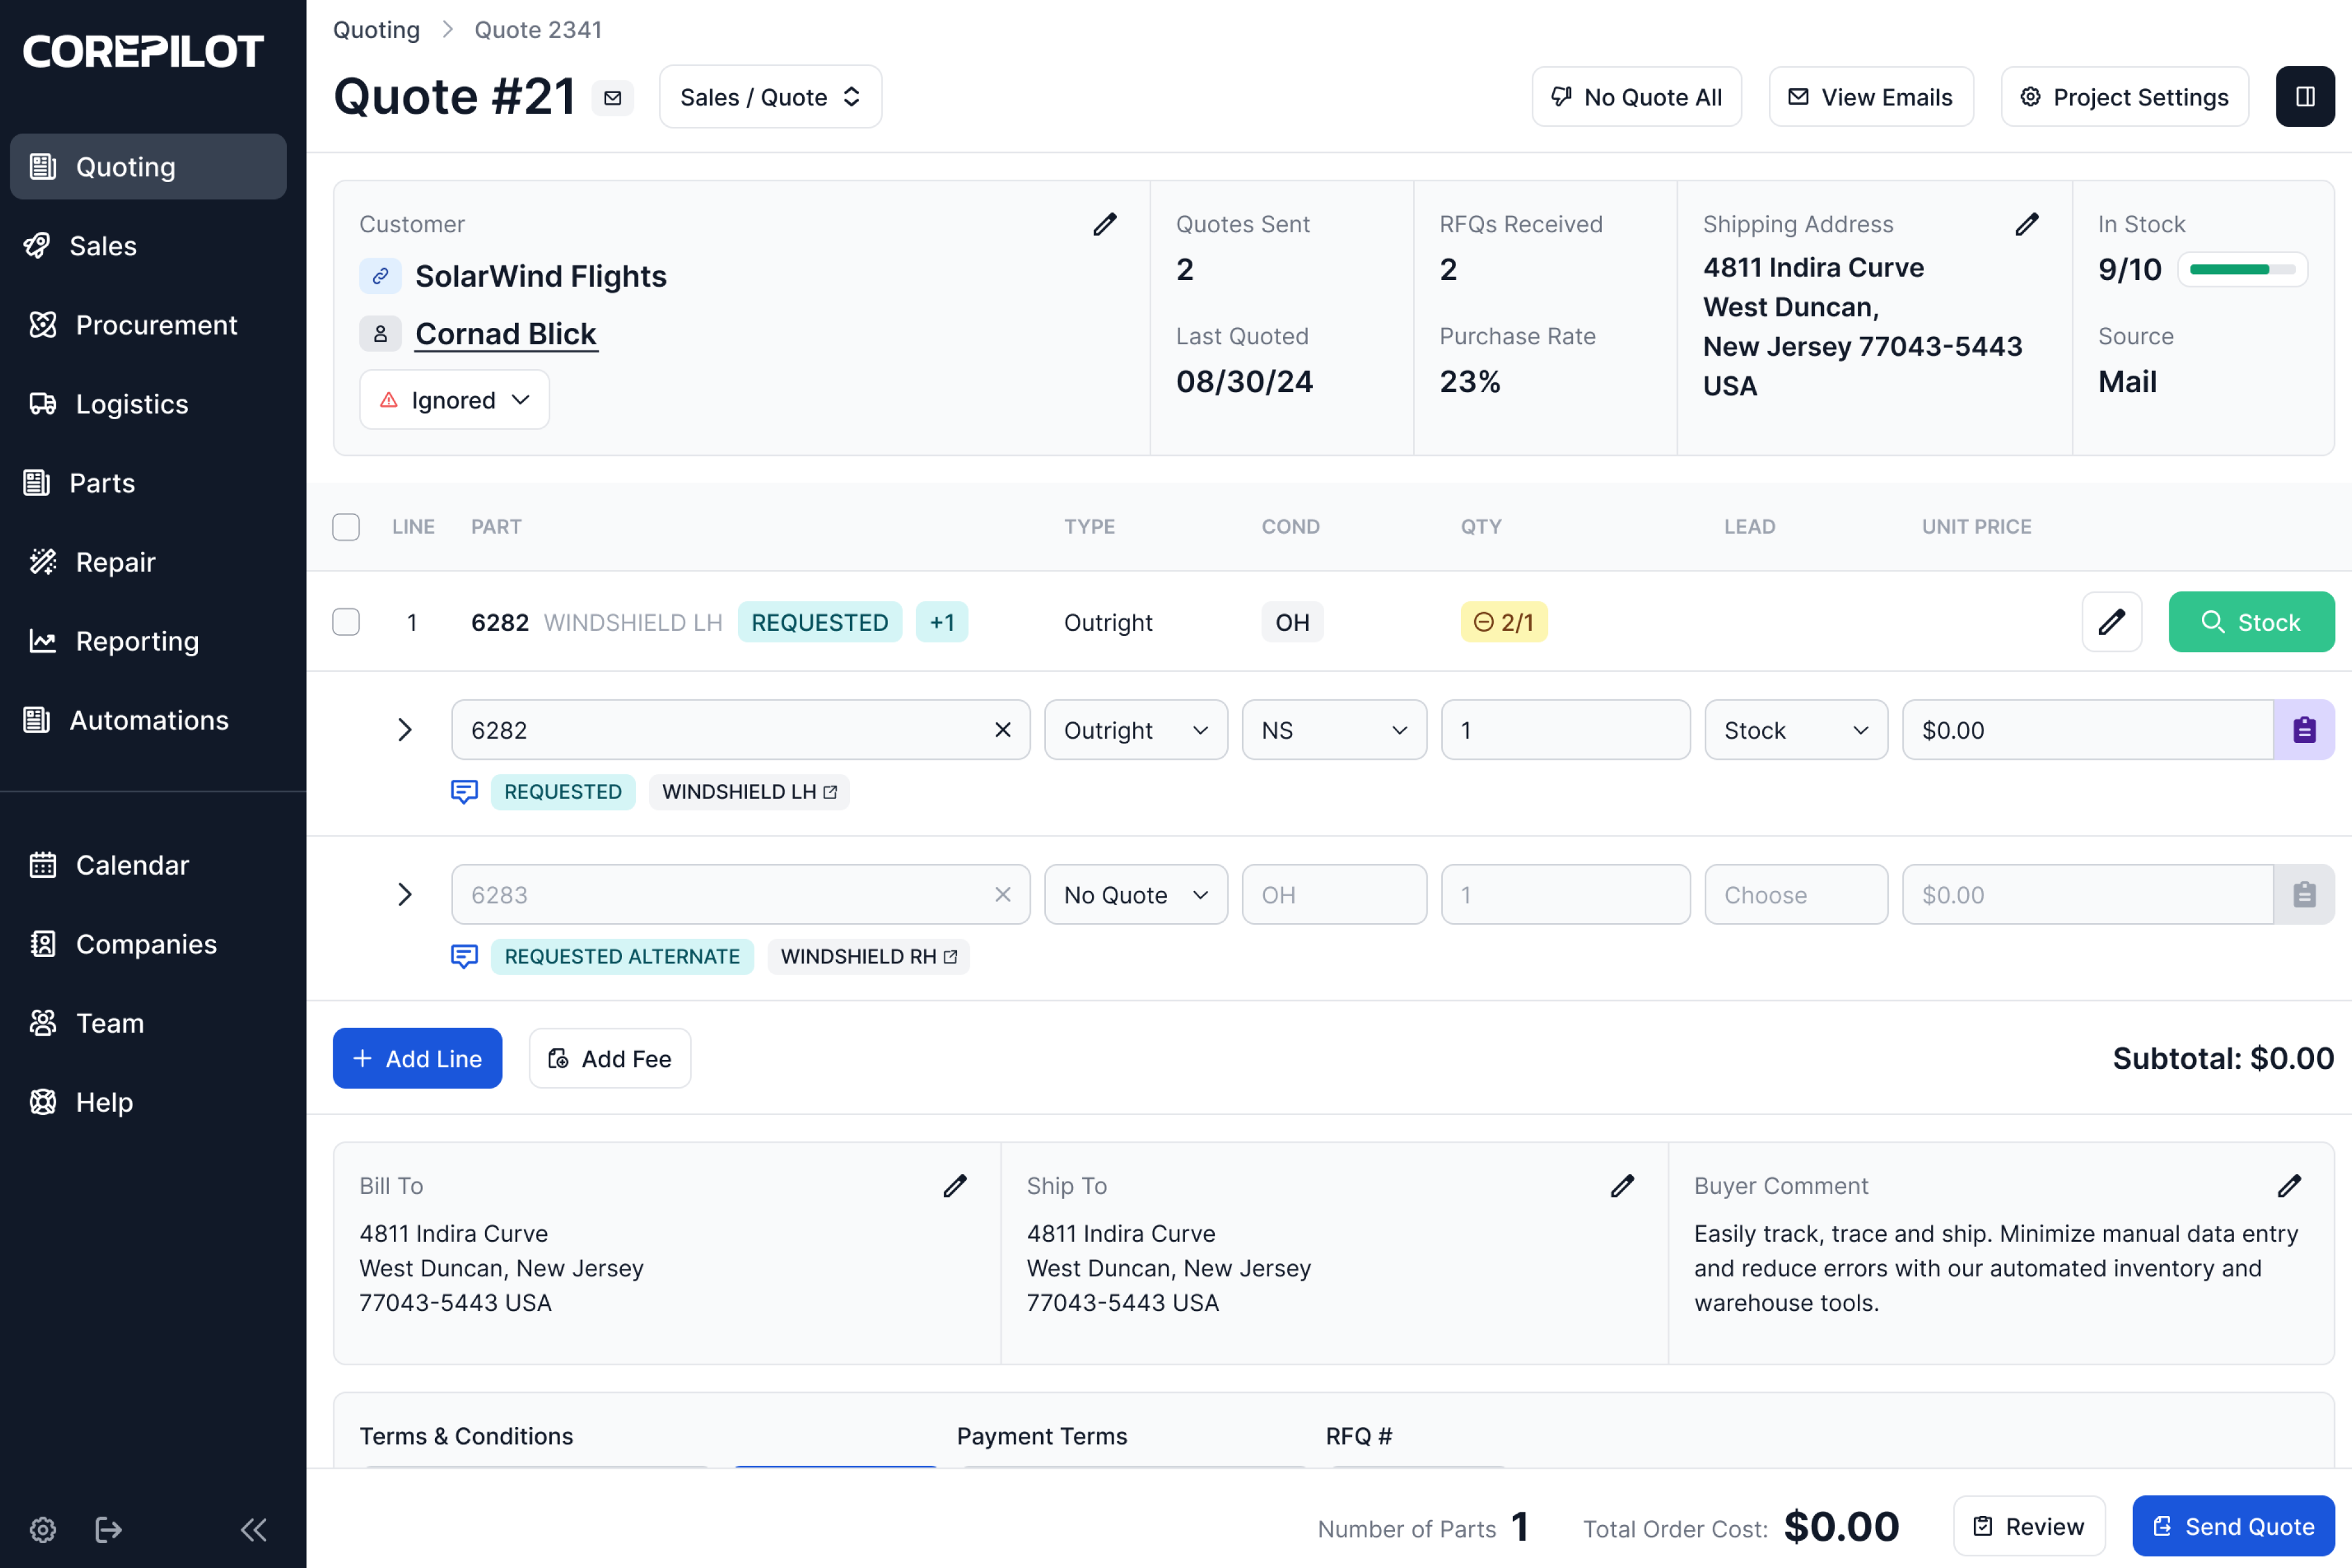This screenshot has height=1568, width=2352.
Task: Open the Ignored status dropdown
Action: coord(454,400)
